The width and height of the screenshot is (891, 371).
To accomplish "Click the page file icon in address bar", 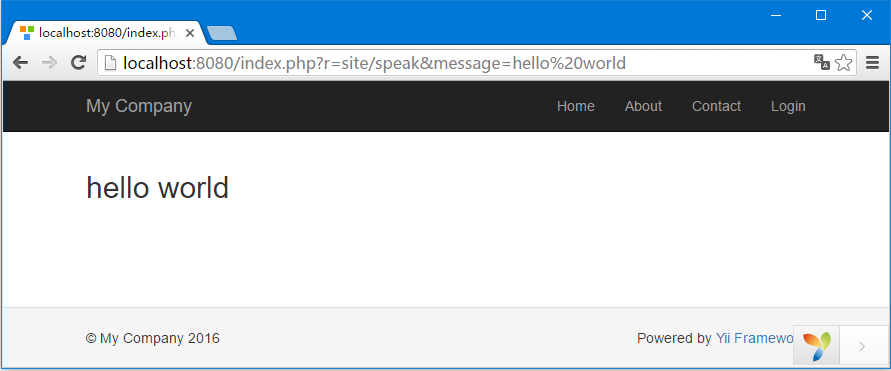I will tap(110, 62).
